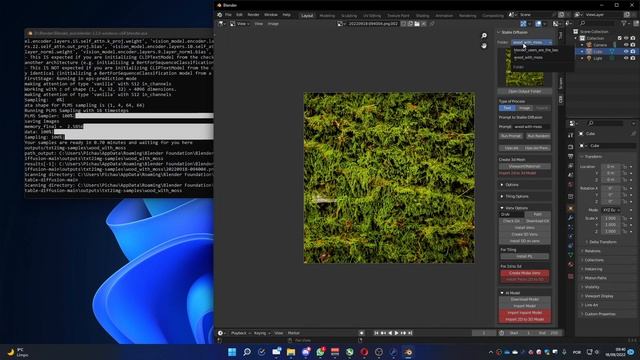This screenshot has width=640, height=360.
Task: Open the Folder dropdown in the Stable Diffusion panel
Action: (532, 42)
